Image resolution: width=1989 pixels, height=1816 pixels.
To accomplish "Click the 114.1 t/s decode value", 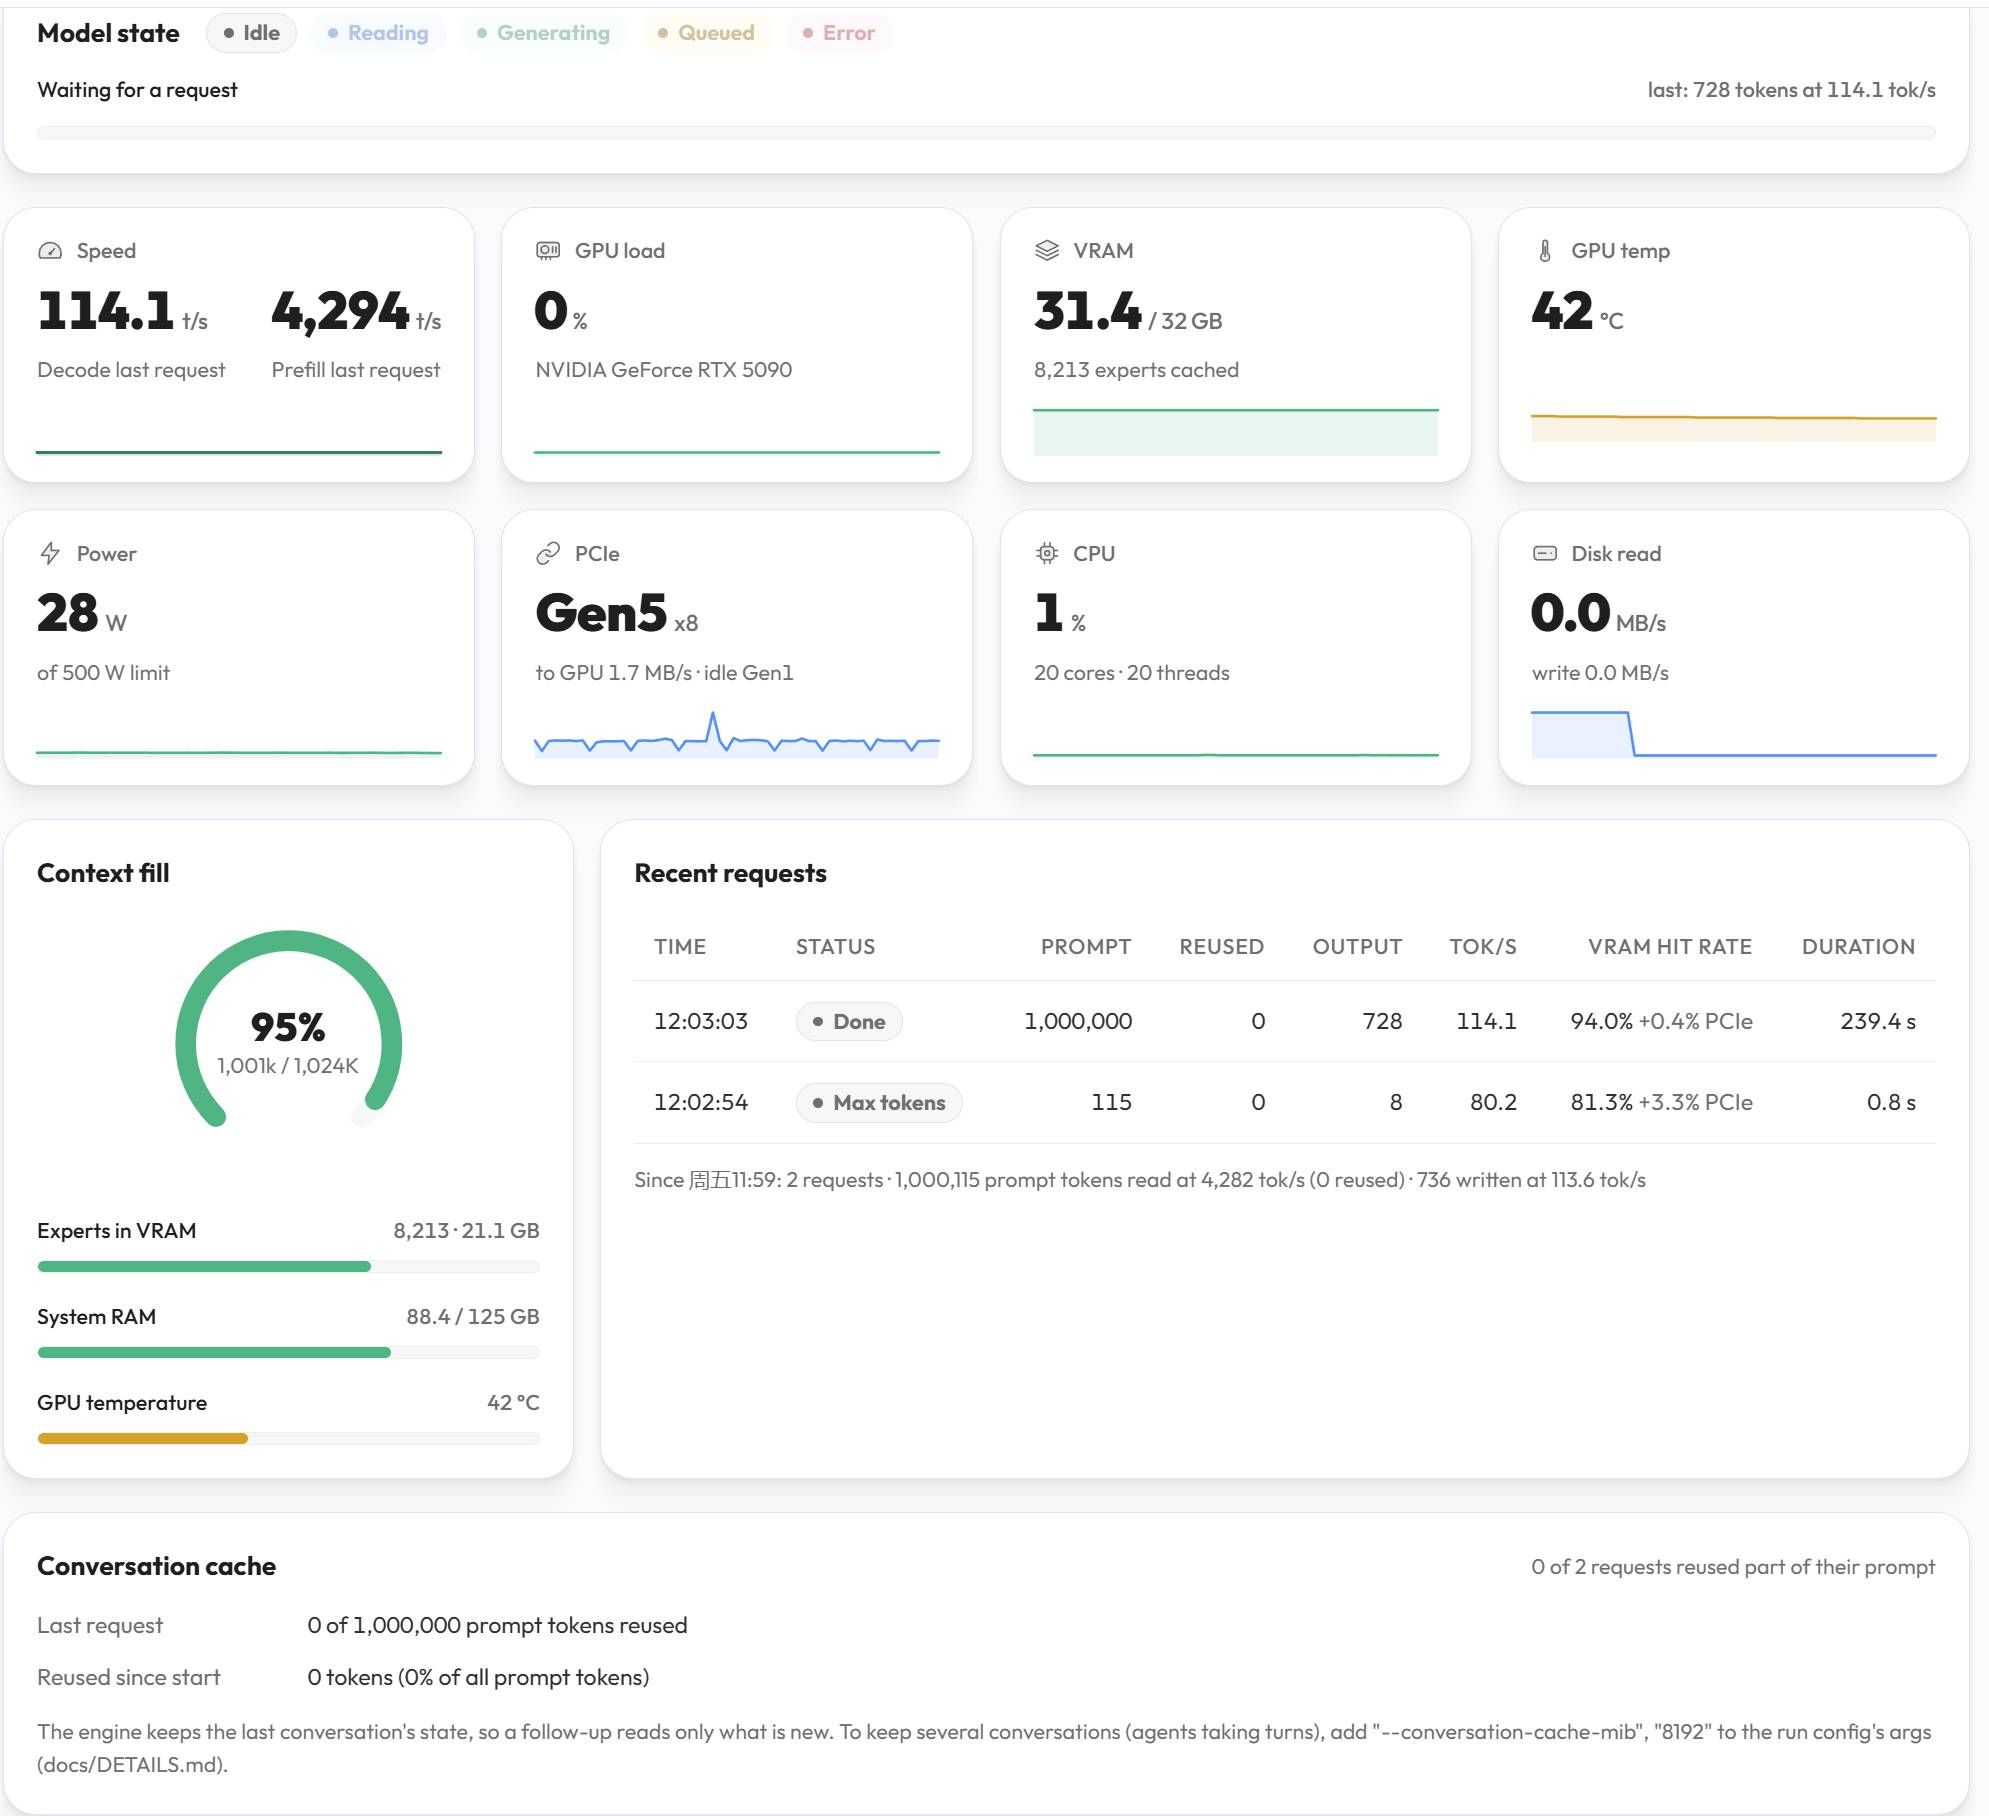I will click(x=123, y=311).
